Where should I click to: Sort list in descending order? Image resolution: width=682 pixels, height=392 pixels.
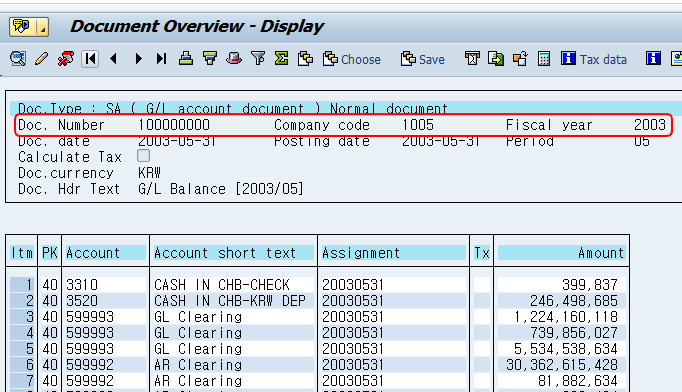(210, 59)
